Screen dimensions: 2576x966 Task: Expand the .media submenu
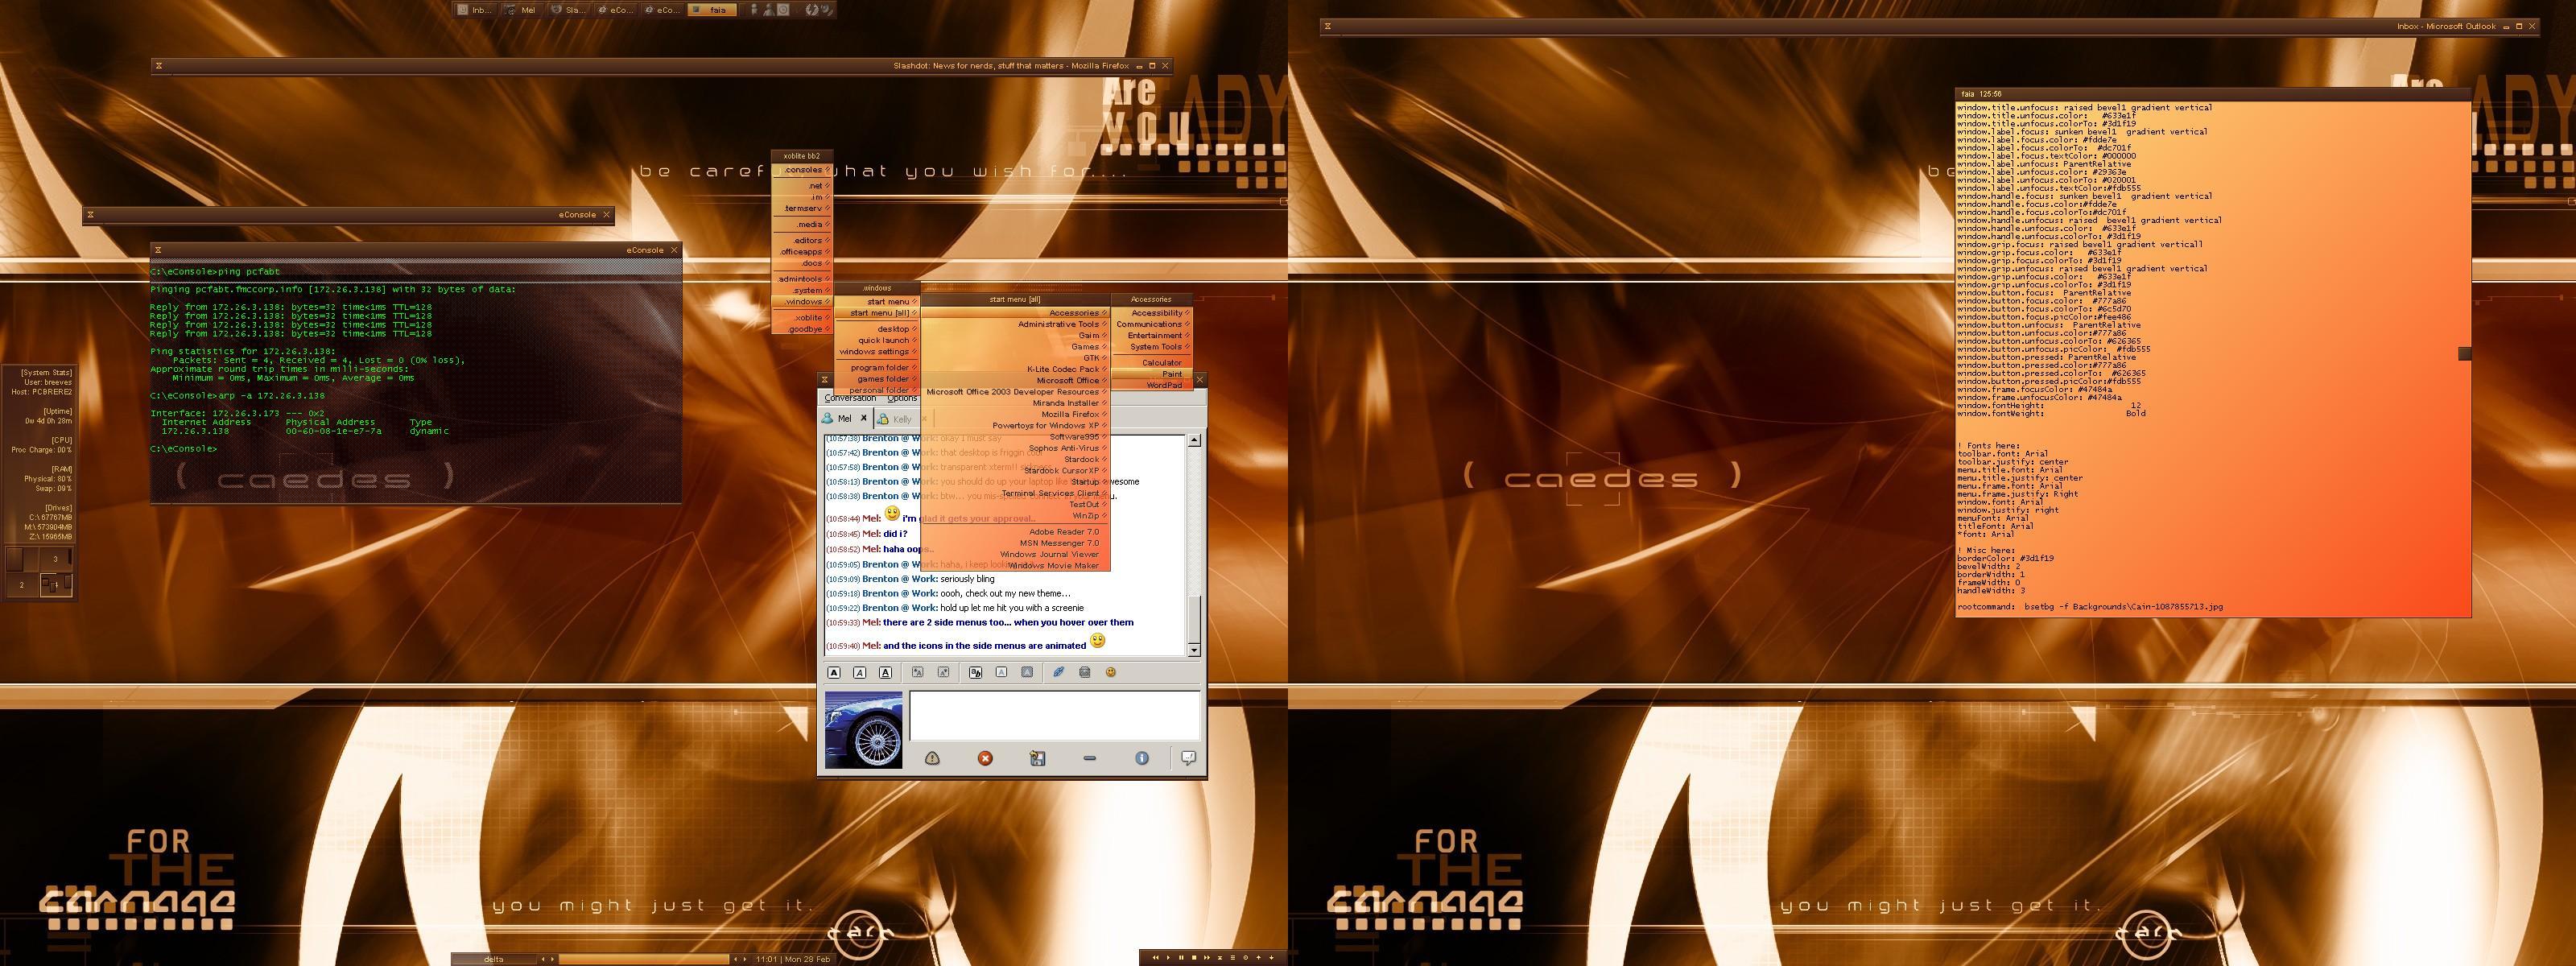[x=802, y=225]
